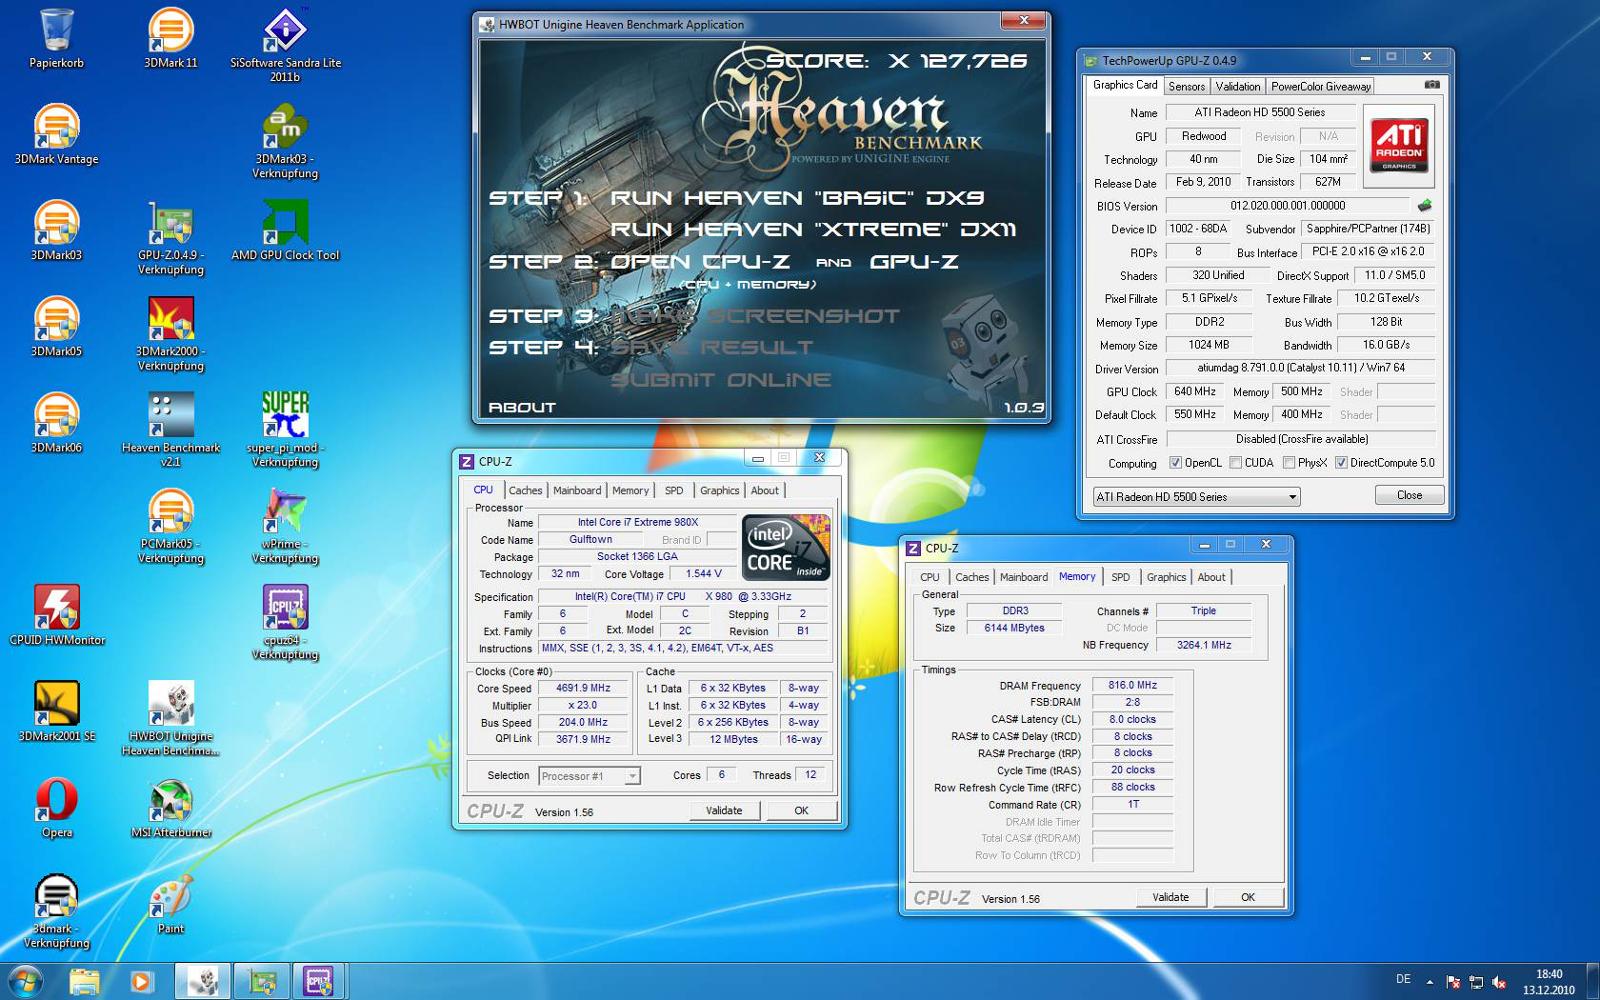Click Intel Core i7 logo in CPU-Z

[786, 547]
